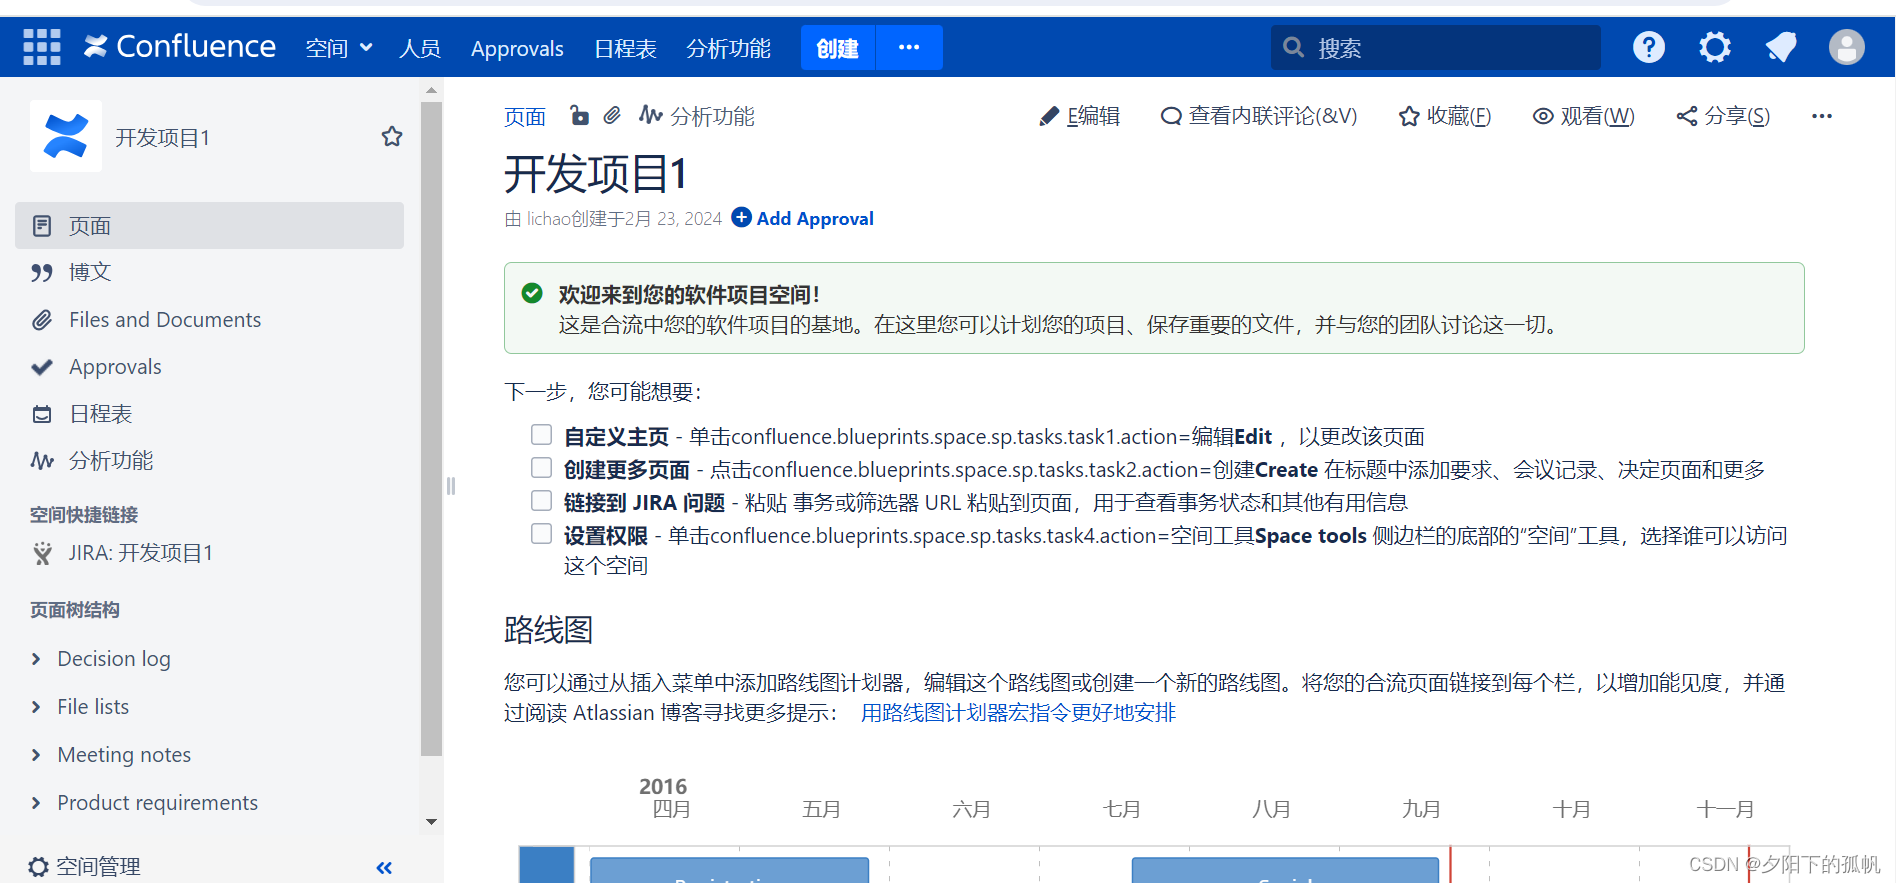Open 空间管理 space tools
The width and height of the screenshot is (1896, 883).
(85, 866)
